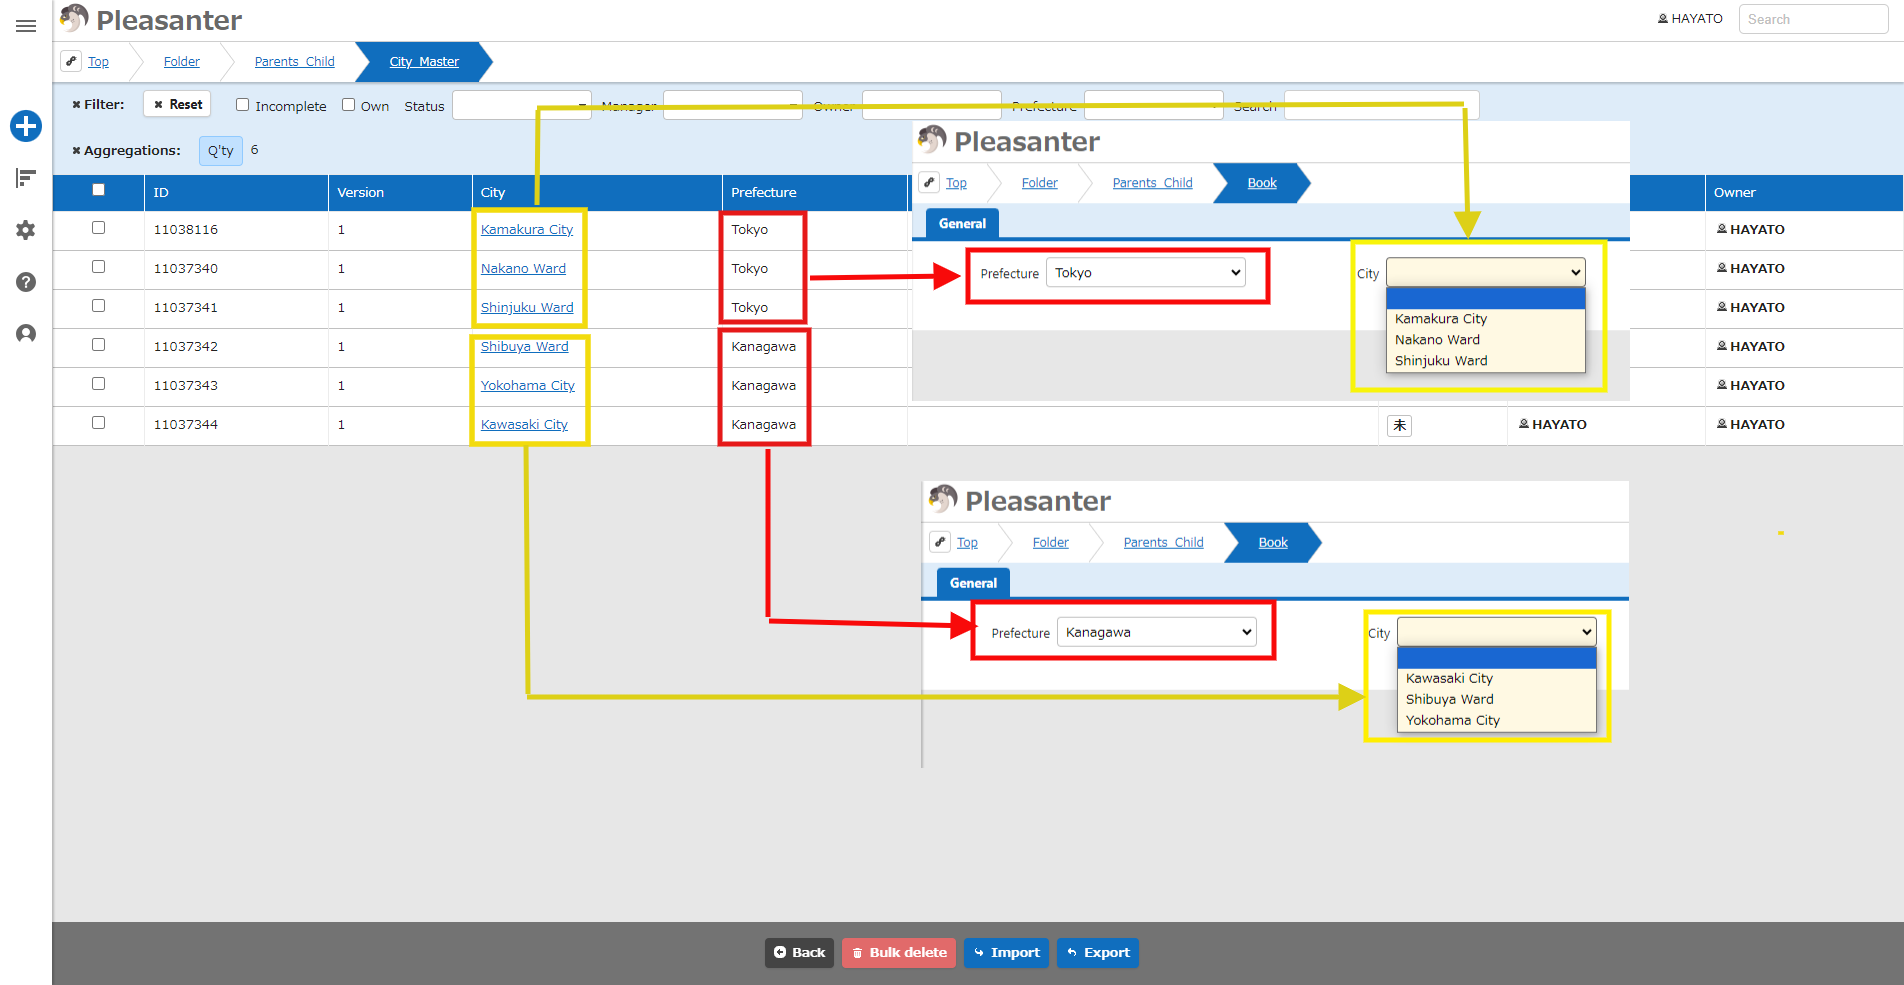
Task: Click the aggregation count value 6
Action: click(254, 150)
